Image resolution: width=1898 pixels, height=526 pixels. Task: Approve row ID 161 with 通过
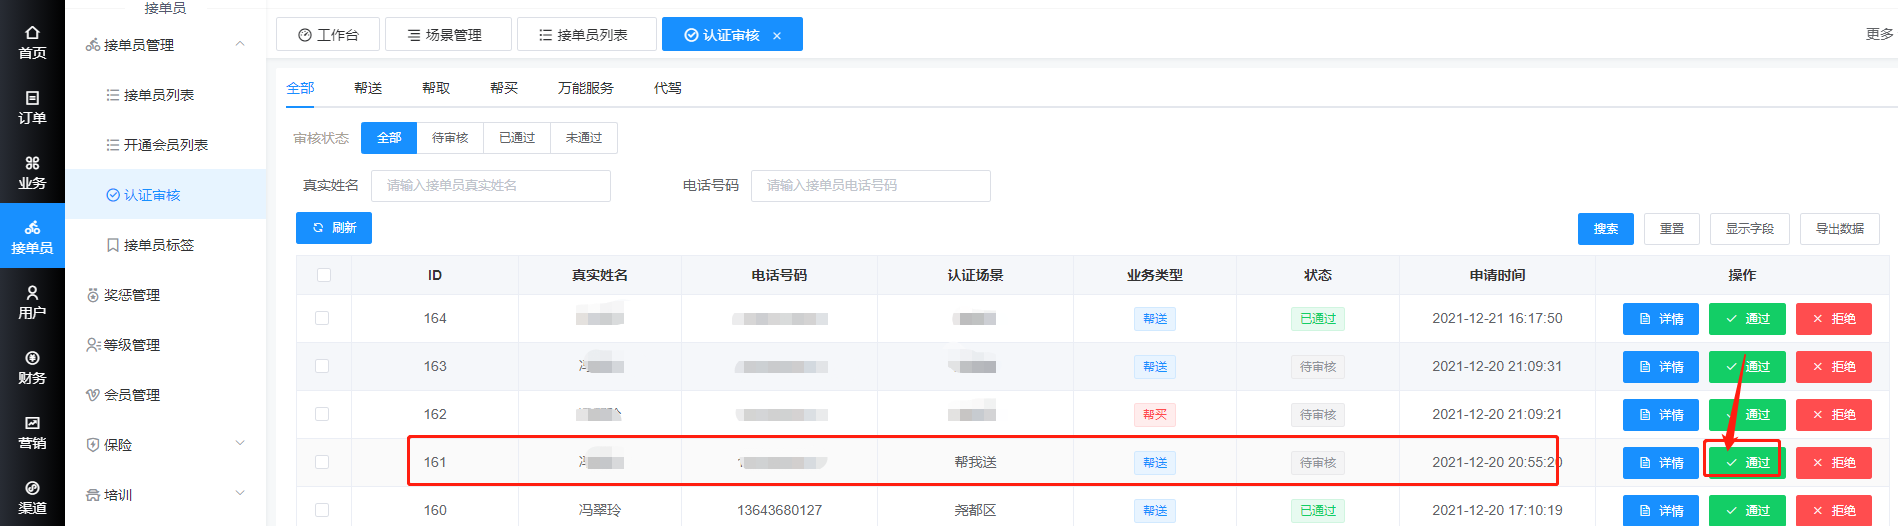click(1747, 463)
